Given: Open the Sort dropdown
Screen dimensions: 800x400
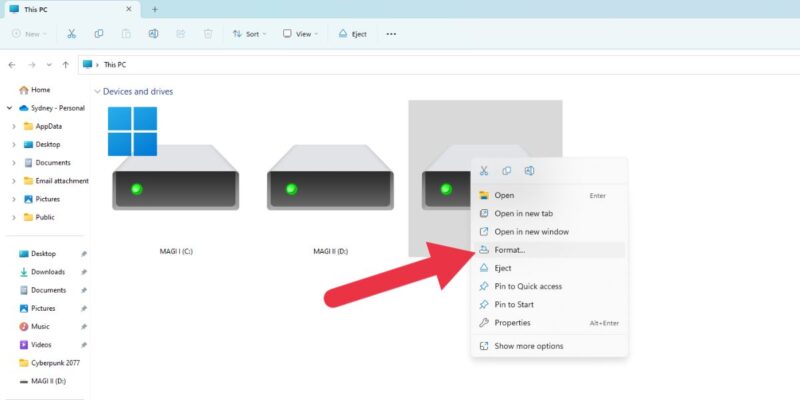Looking at the screenshot, I should click(x=249, y=34).
